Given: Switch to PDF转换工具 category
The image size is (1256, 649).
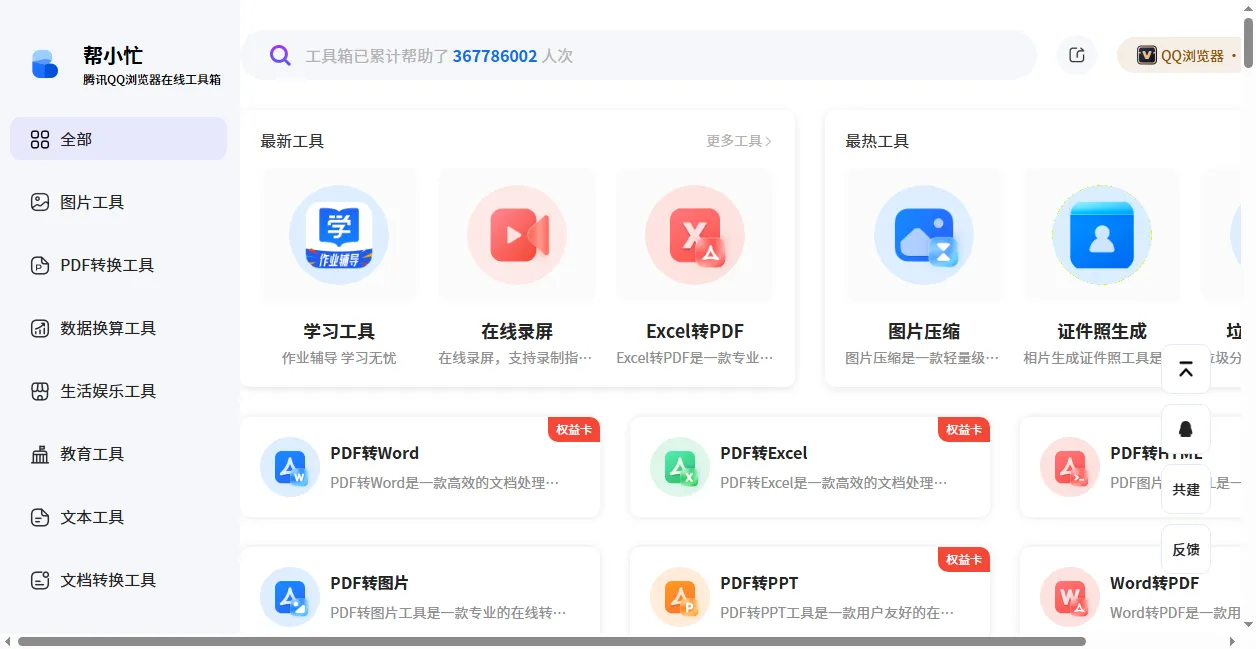Looking at the screenshot, I should pyautogui.click(x=107, y=264).
